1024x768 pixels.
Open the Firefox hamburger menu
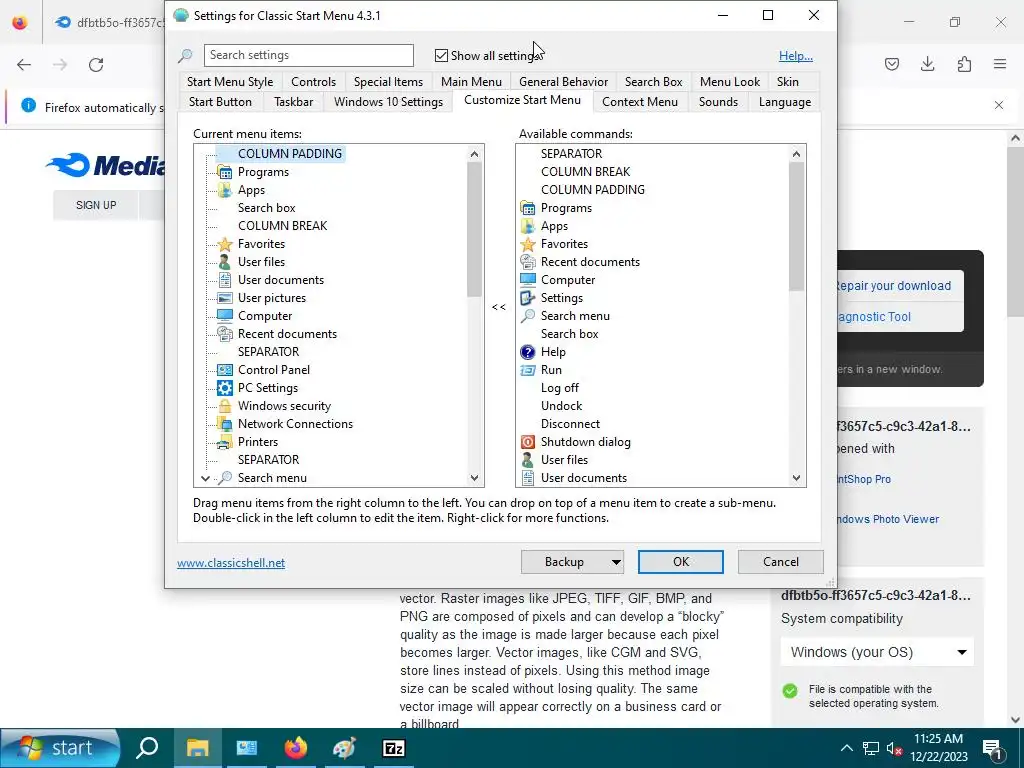click(1000, 64)
